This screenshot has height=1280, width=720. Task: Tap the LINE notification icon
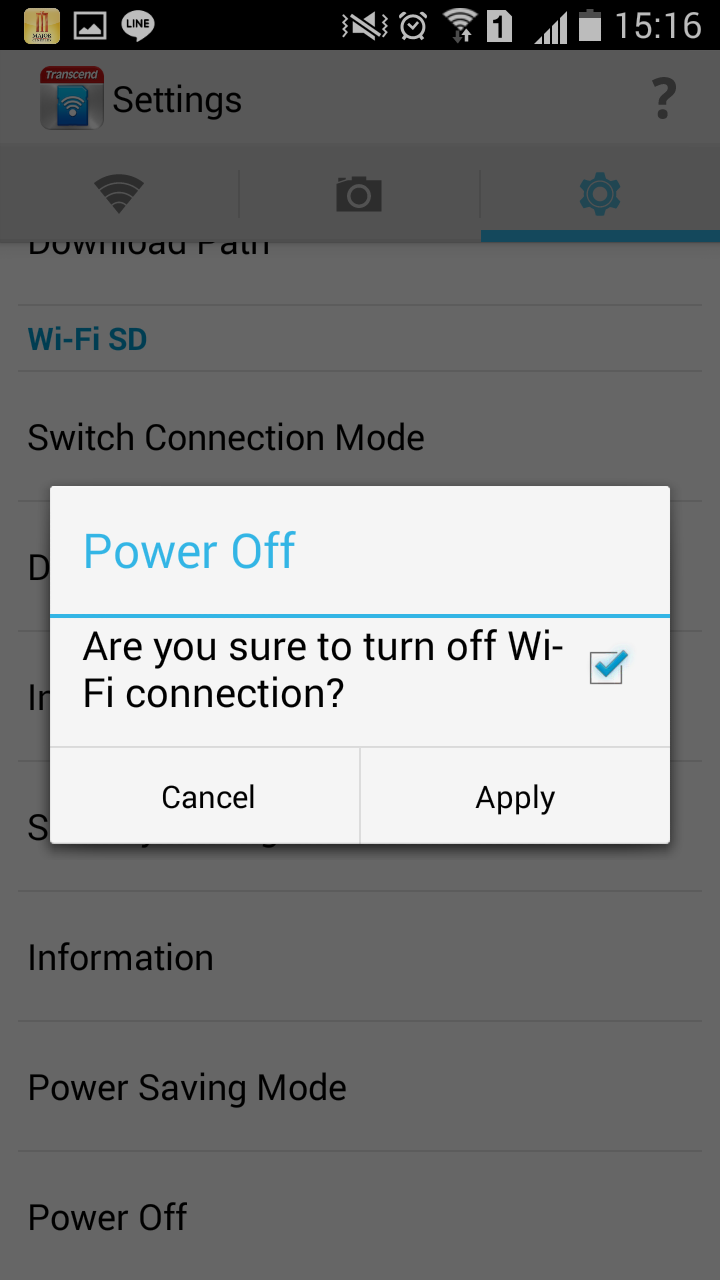[138, 25]
